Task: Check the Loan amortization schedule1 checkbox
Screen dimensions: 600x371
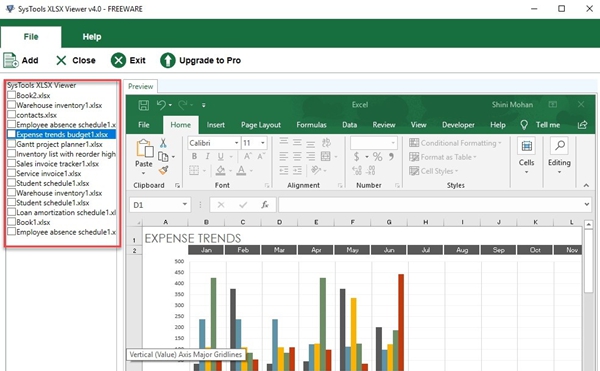Action: (11, 212)
